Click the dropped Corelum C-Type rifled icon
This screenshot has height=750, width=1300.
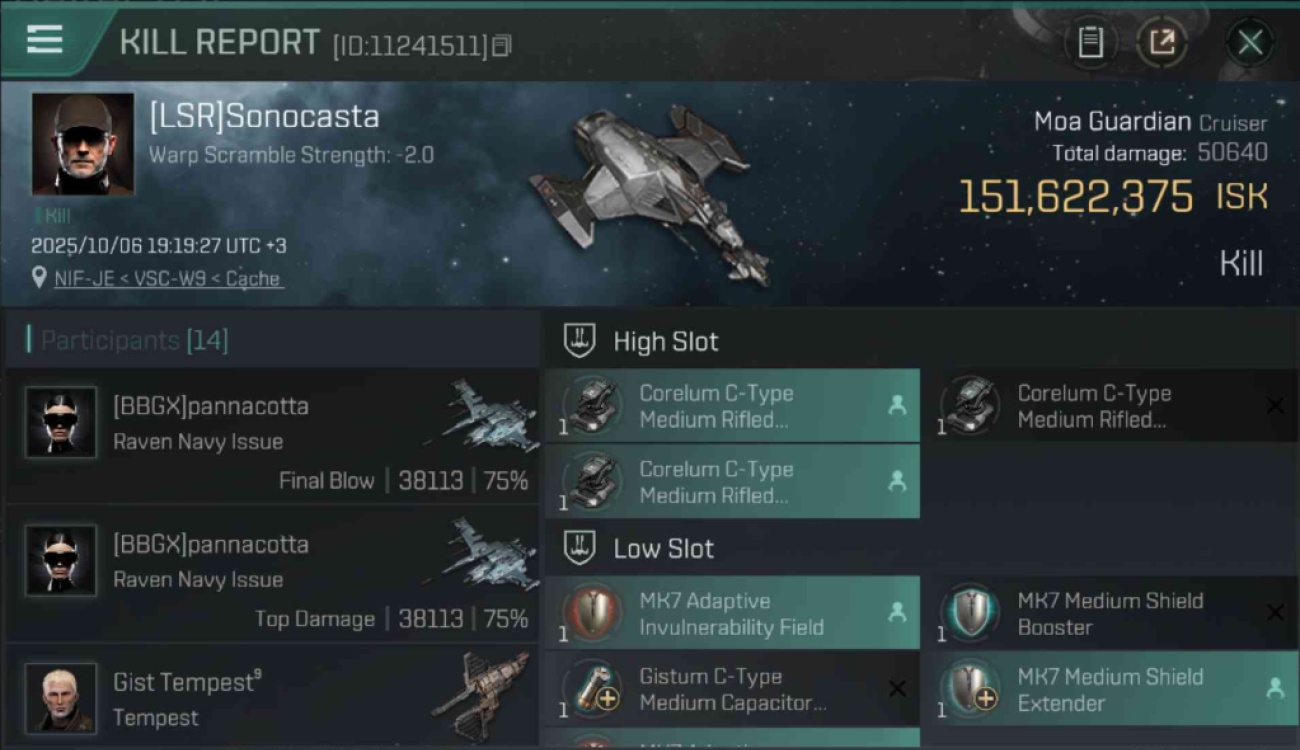(x=969, y=407)
